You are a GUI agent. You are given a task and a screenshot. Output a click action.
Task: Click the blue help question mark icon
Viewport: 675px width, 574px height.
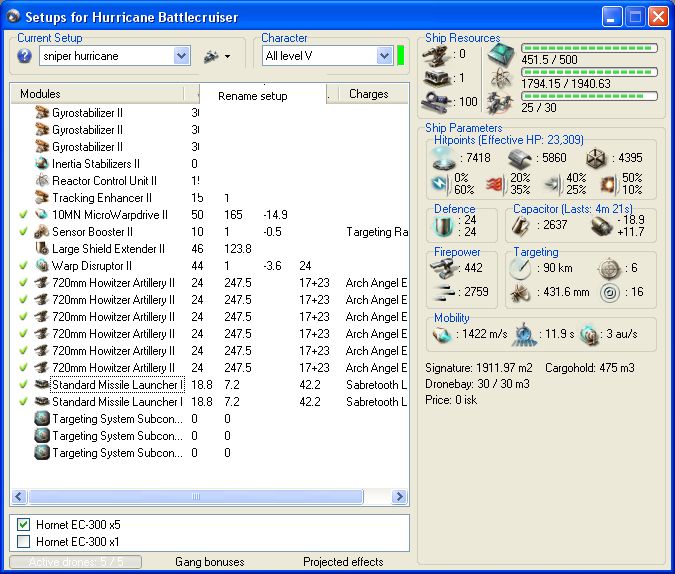point(25,56)
